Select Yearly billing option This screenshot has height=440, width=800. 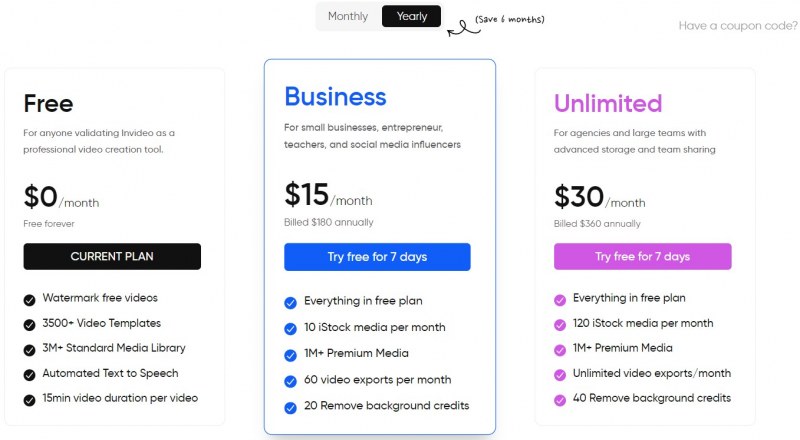[x=411, y=16]
